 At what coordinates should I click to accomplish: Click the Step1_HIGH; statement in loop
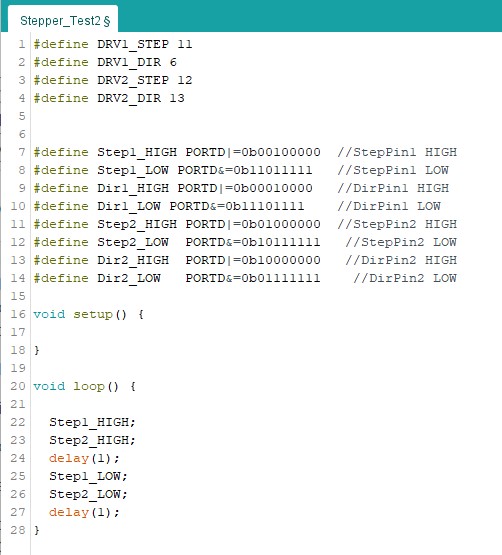(92, 422)
